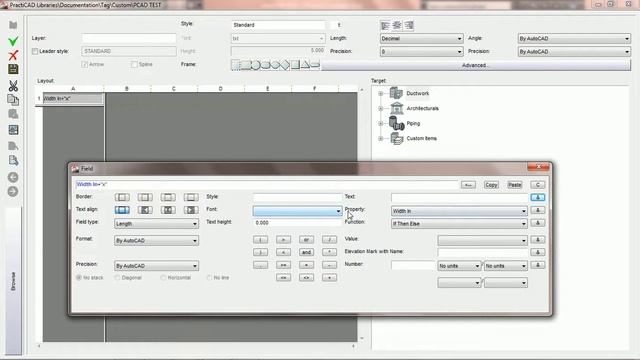Open the first No units dropdown
The height and width of the screenshot is (360, 640).
coord(459,266)
